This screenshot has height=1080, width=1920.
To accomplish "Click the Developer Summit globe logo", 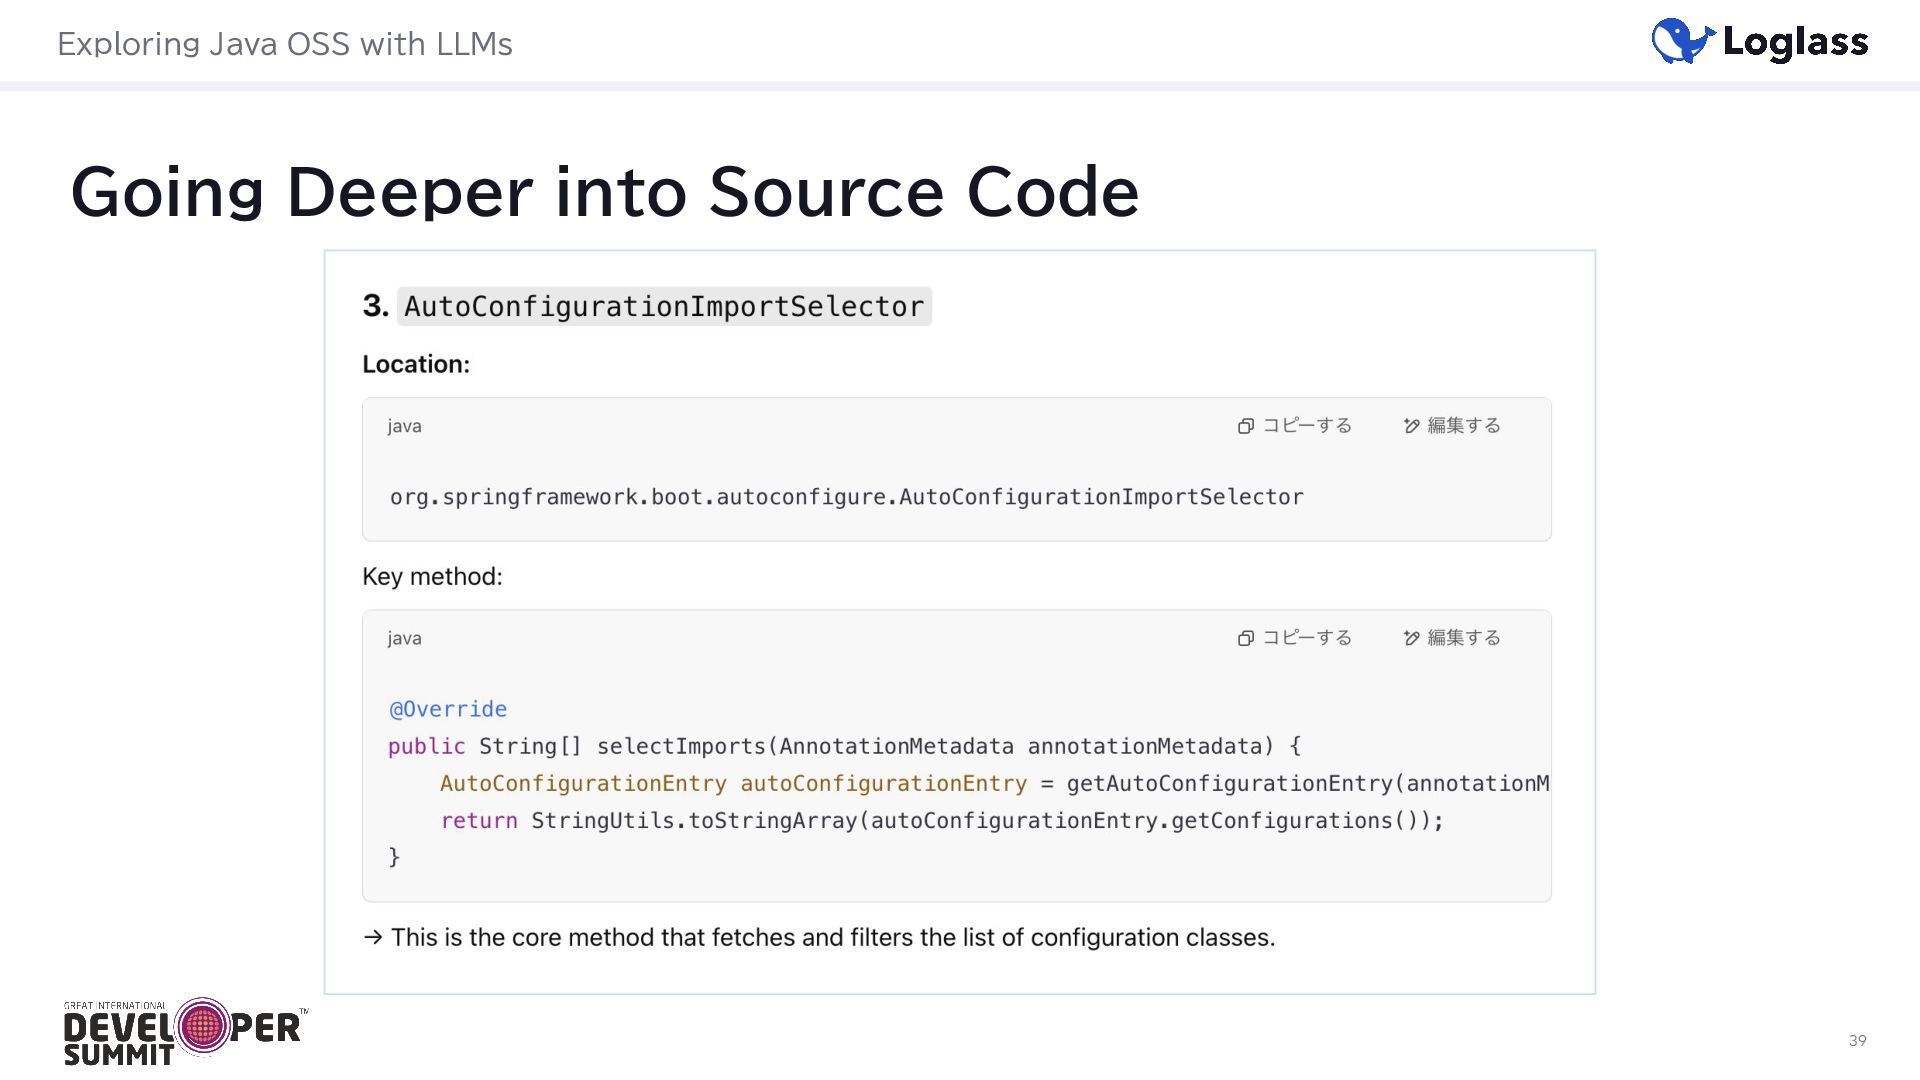I will tap(203, 1026).
